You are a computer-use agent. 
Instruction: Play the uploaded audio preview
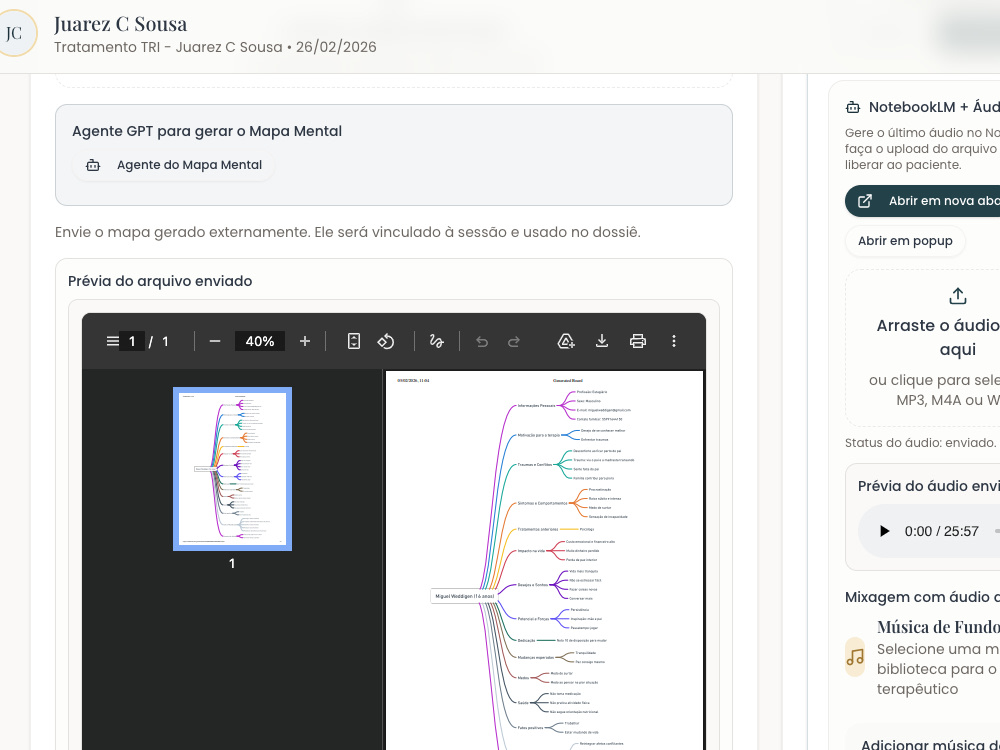point(884,531)
